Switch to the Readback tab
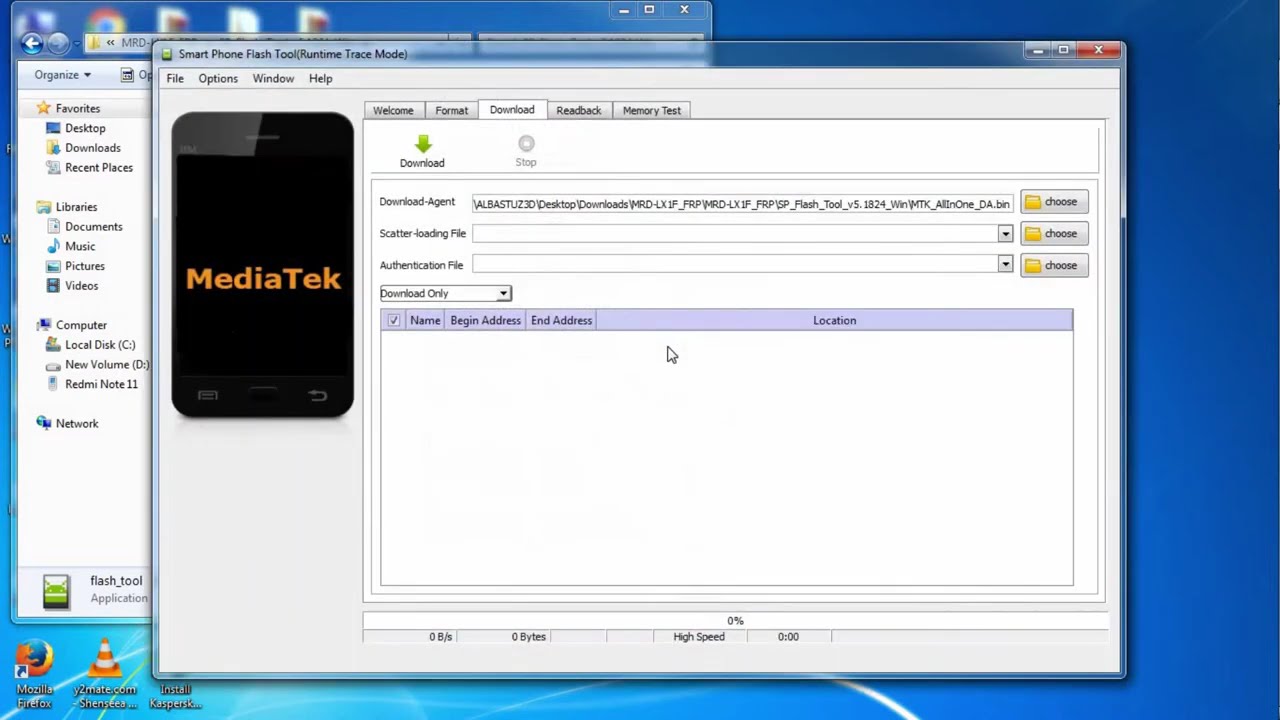Screen dimensions: 1280x720 (x=579, y=111)
